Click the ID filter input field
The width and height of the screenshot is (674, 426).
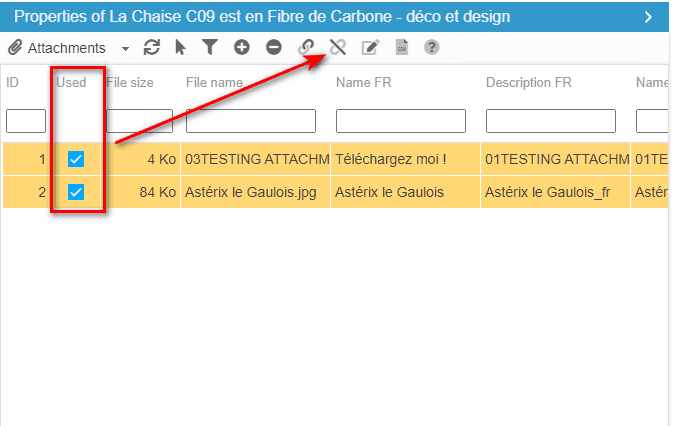coord(26,121)
